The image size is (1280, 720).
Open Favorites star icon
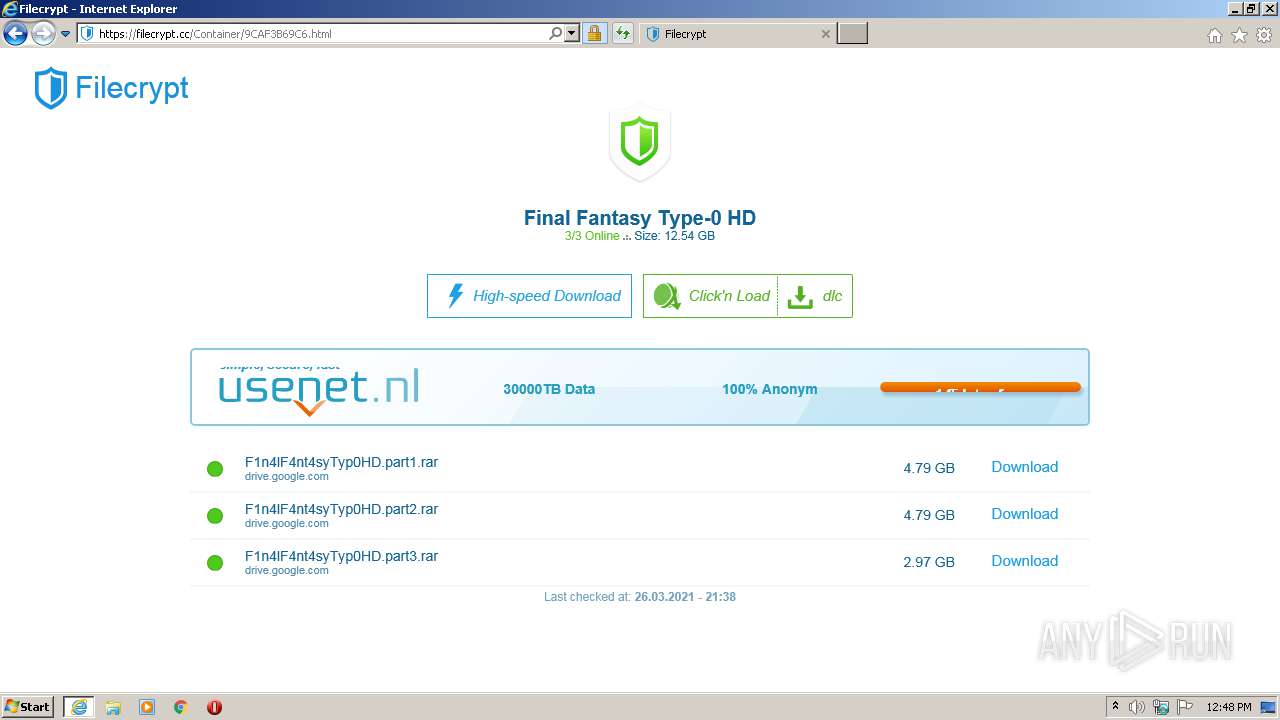point(1239,35)
